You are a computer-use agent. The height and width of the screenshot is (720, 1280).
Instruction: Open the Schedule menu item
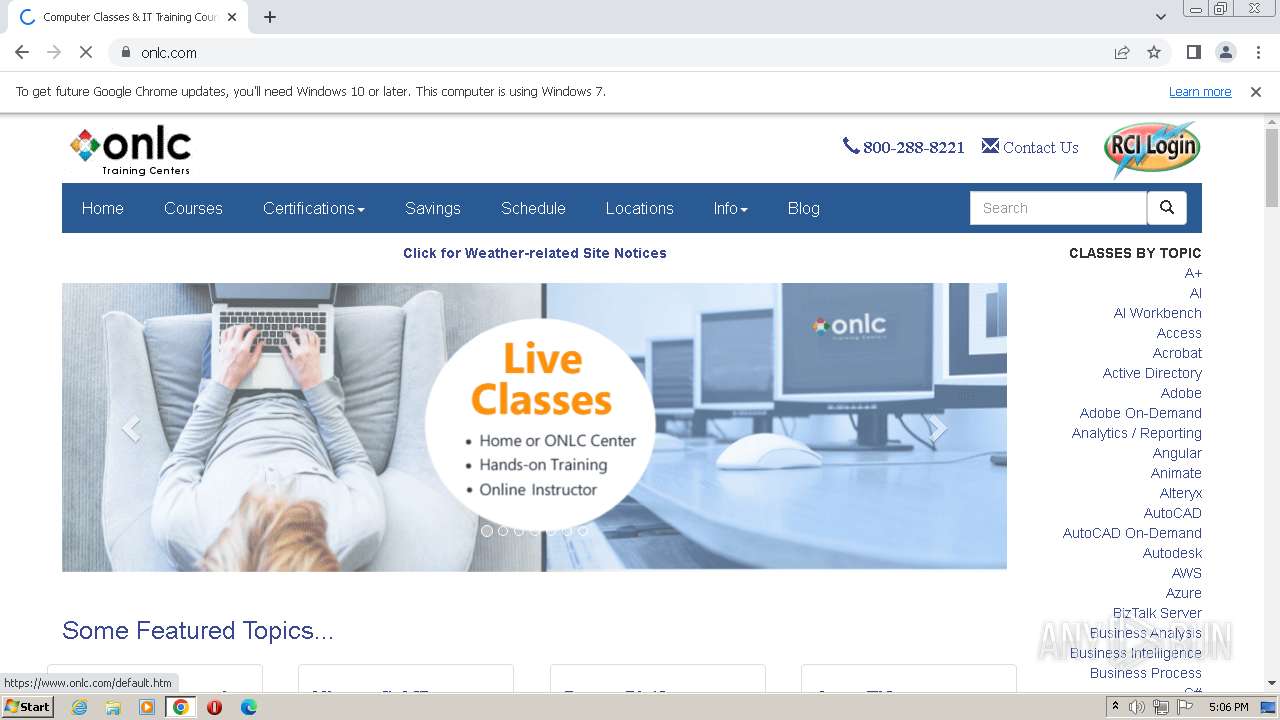[x=533, y=208]
